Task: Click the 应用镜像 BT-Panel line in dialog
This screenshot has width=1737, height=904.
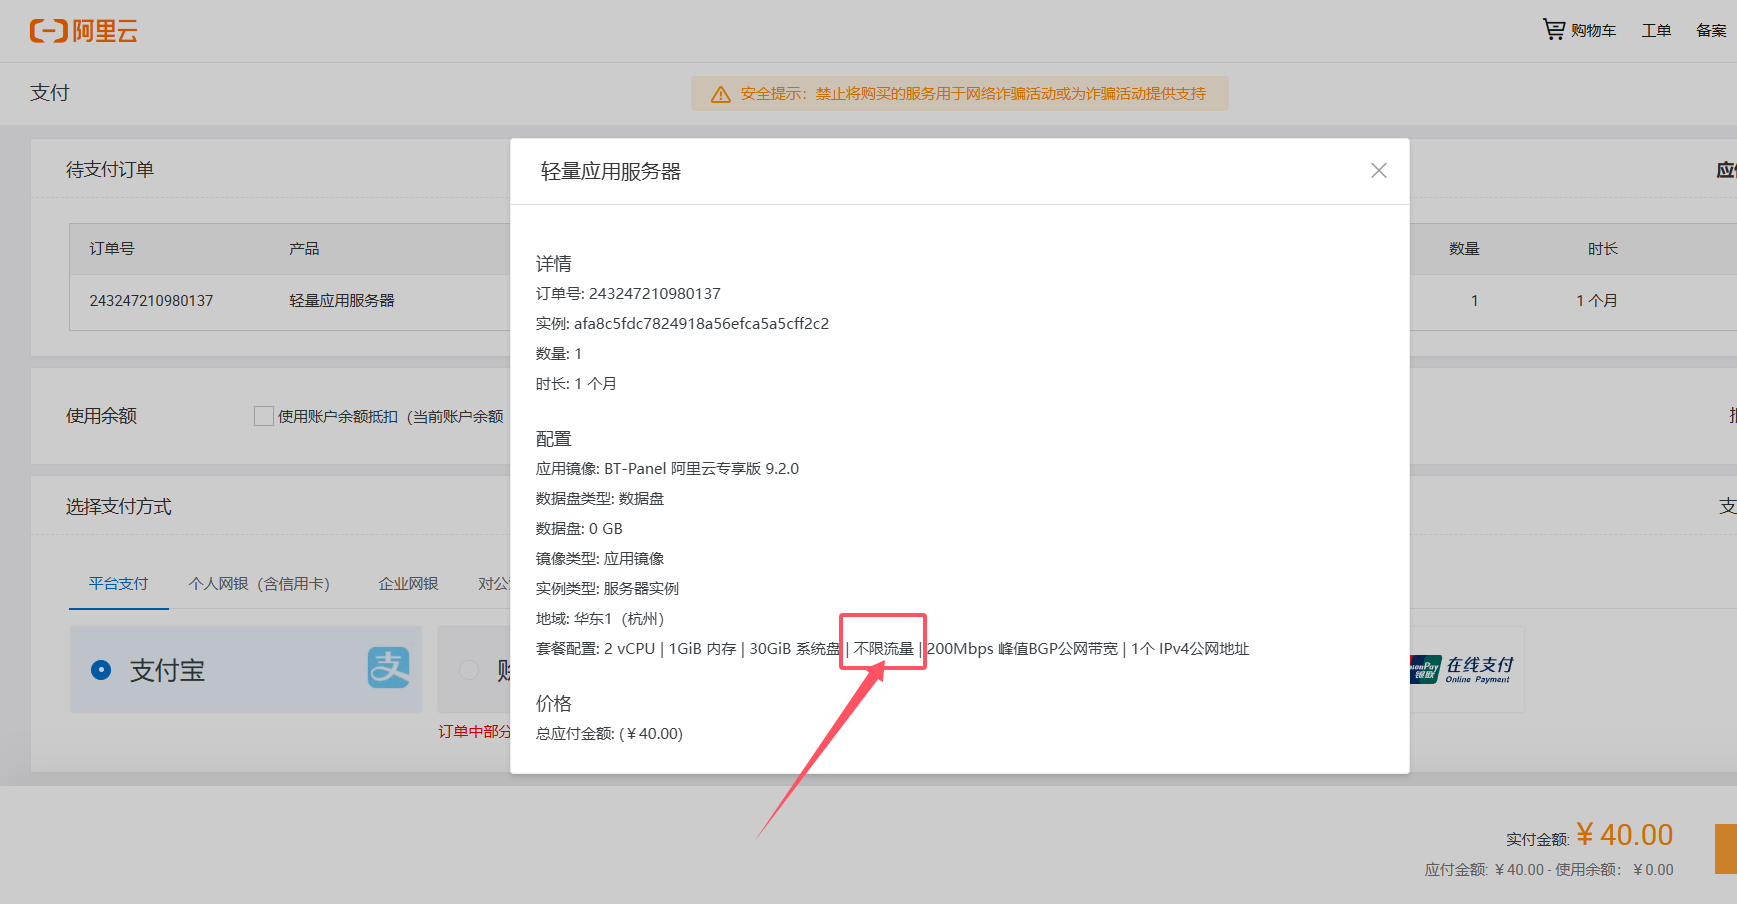Action: click(x=667, y=469)
